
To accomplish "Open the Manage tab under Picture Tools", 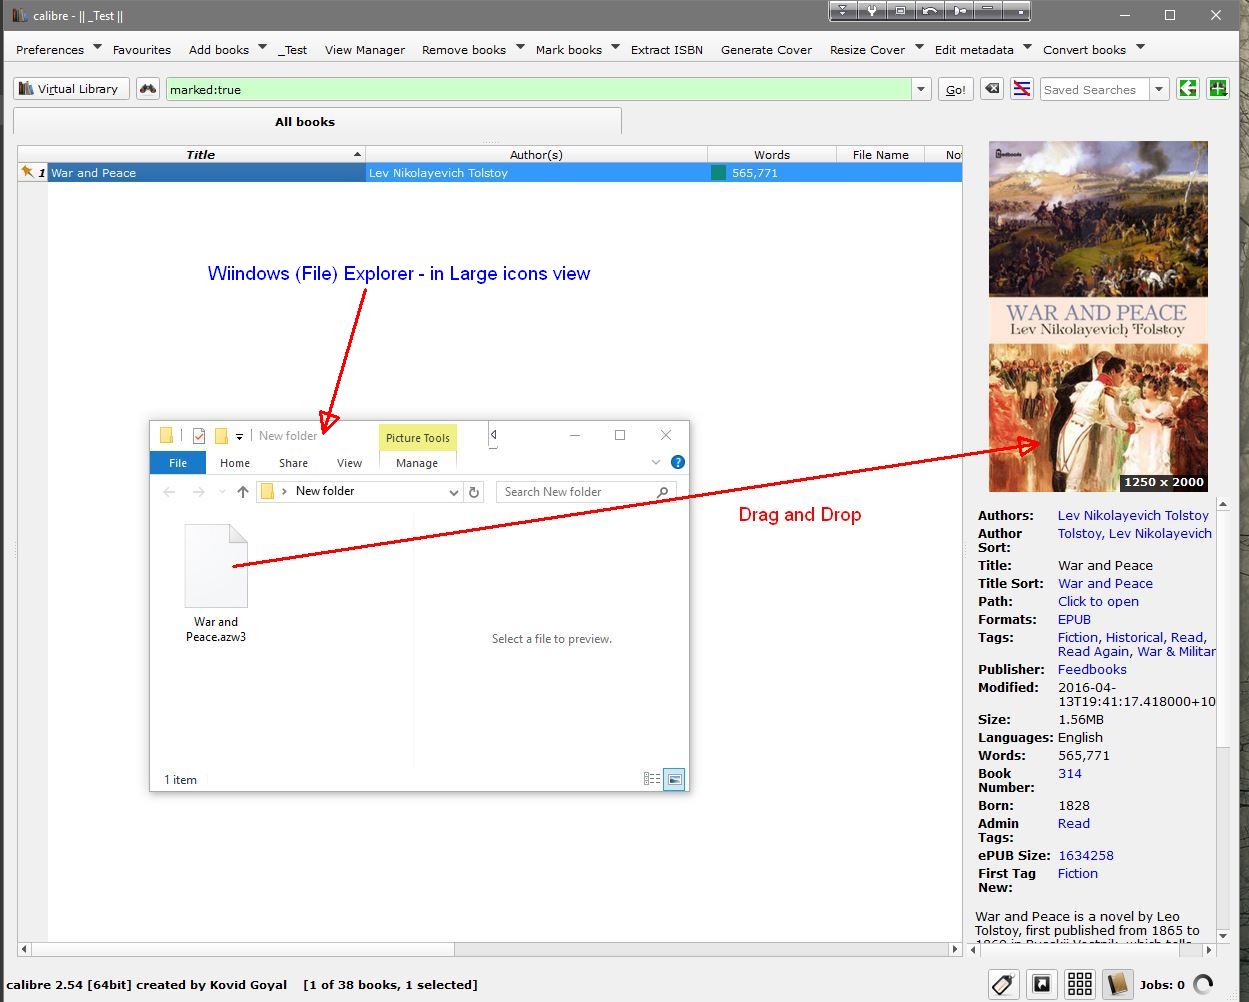I will pyautogui.click(x=417, y=463).
